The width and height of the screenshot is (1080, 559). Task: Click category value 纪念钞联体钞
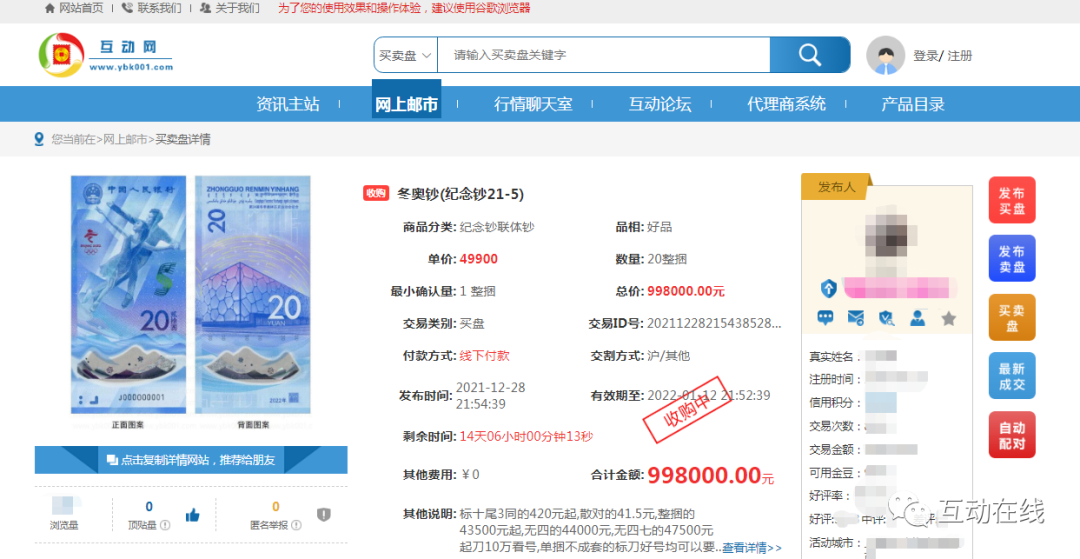click(x=497, y=226)
